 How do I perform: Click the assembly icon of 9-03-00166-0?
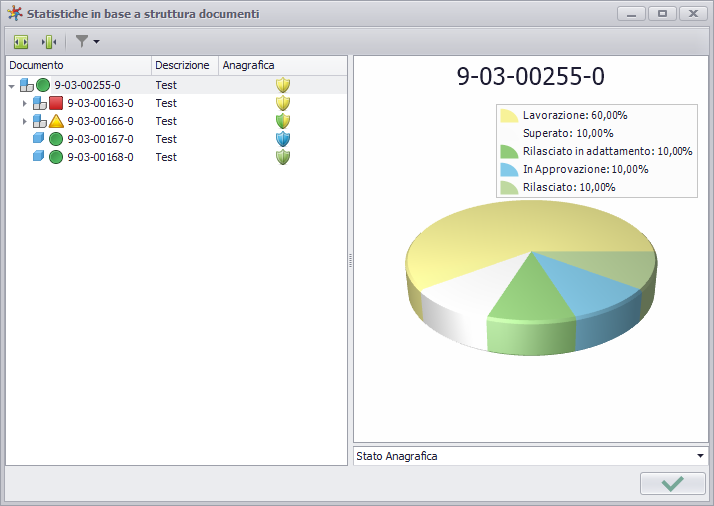[40, 121]
